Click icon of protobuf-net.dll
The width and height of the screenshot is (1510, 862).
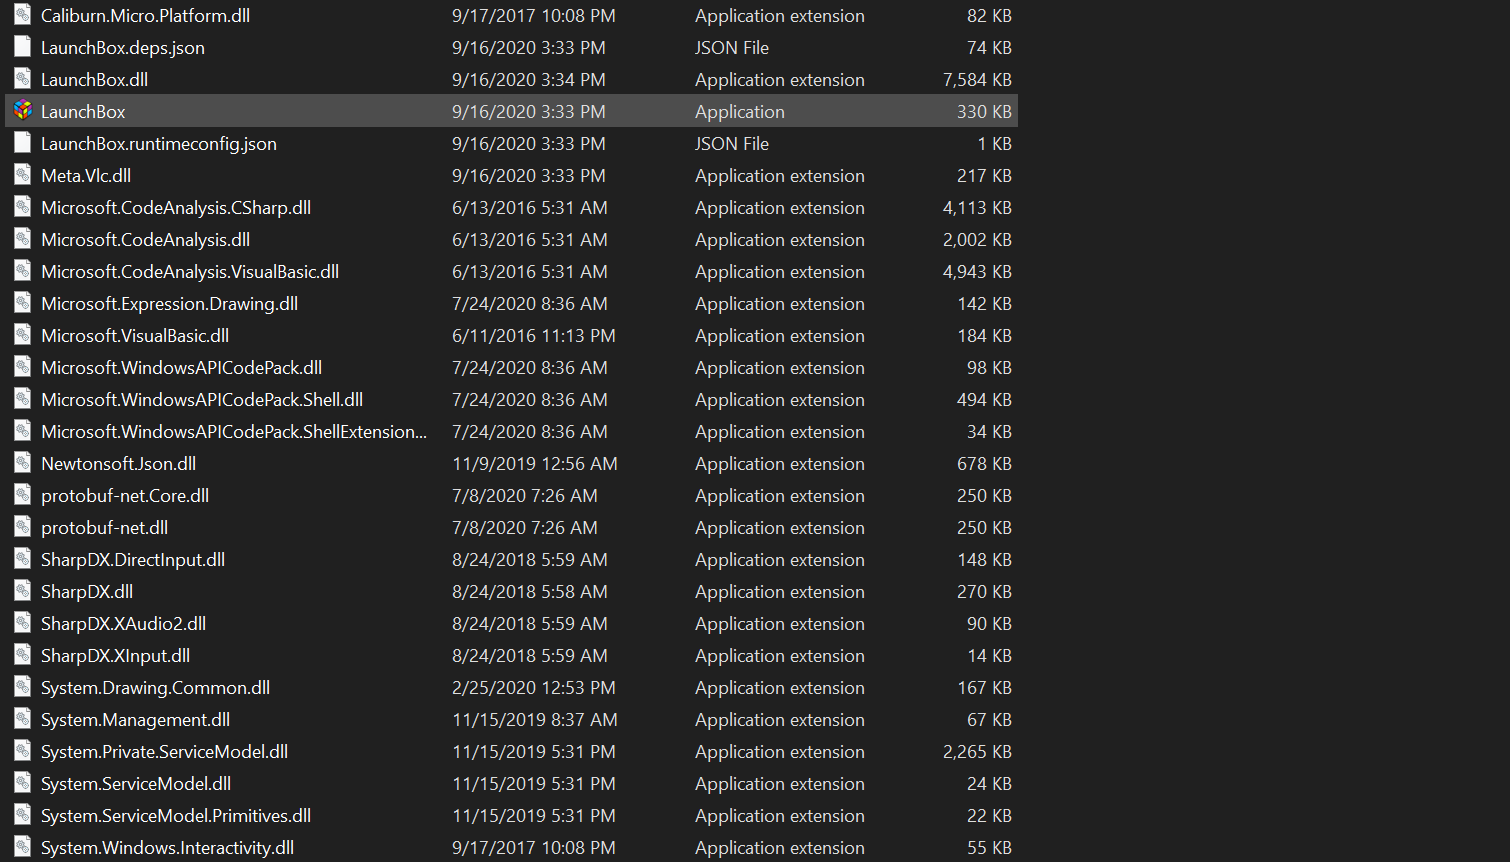click(22, 527)
